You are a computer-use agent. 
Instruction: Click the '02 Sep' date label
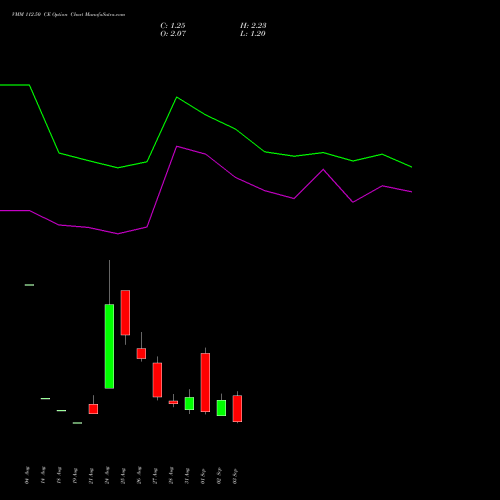click(x=219, y=475)
